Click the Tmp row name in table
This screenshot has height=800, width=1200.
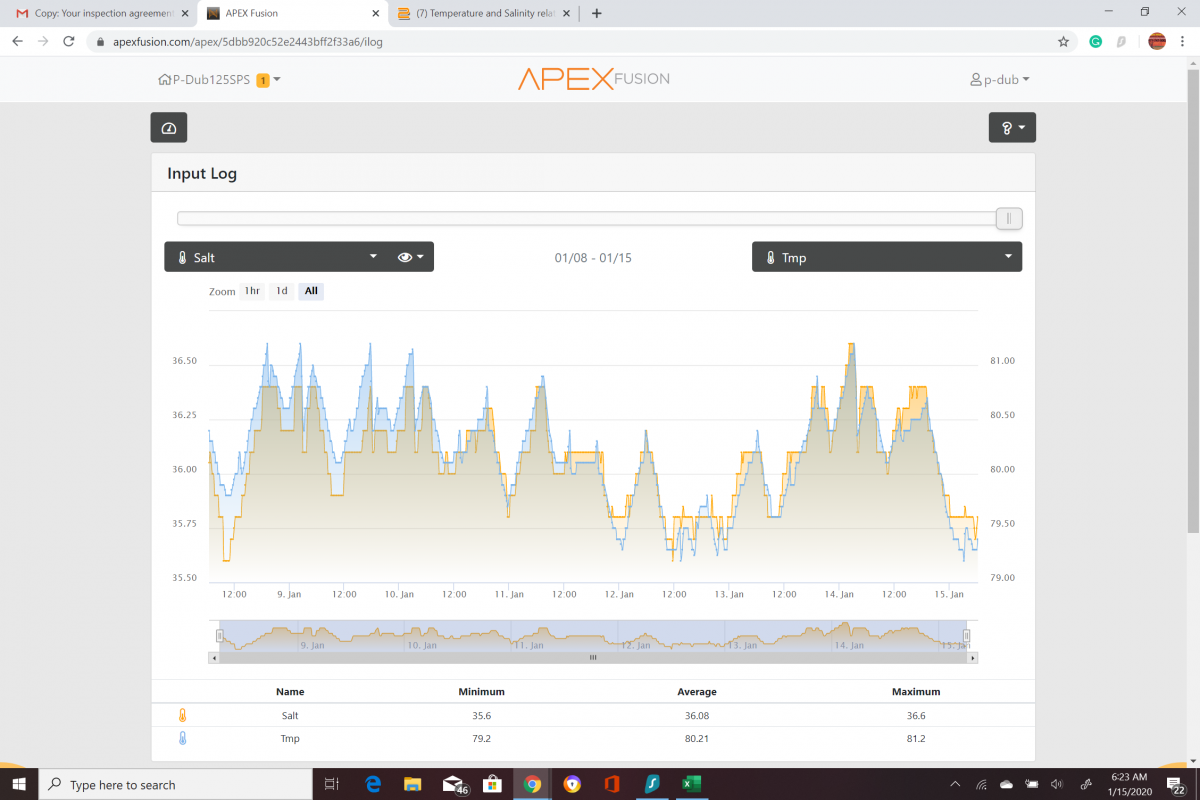click(x=290, y=739)
